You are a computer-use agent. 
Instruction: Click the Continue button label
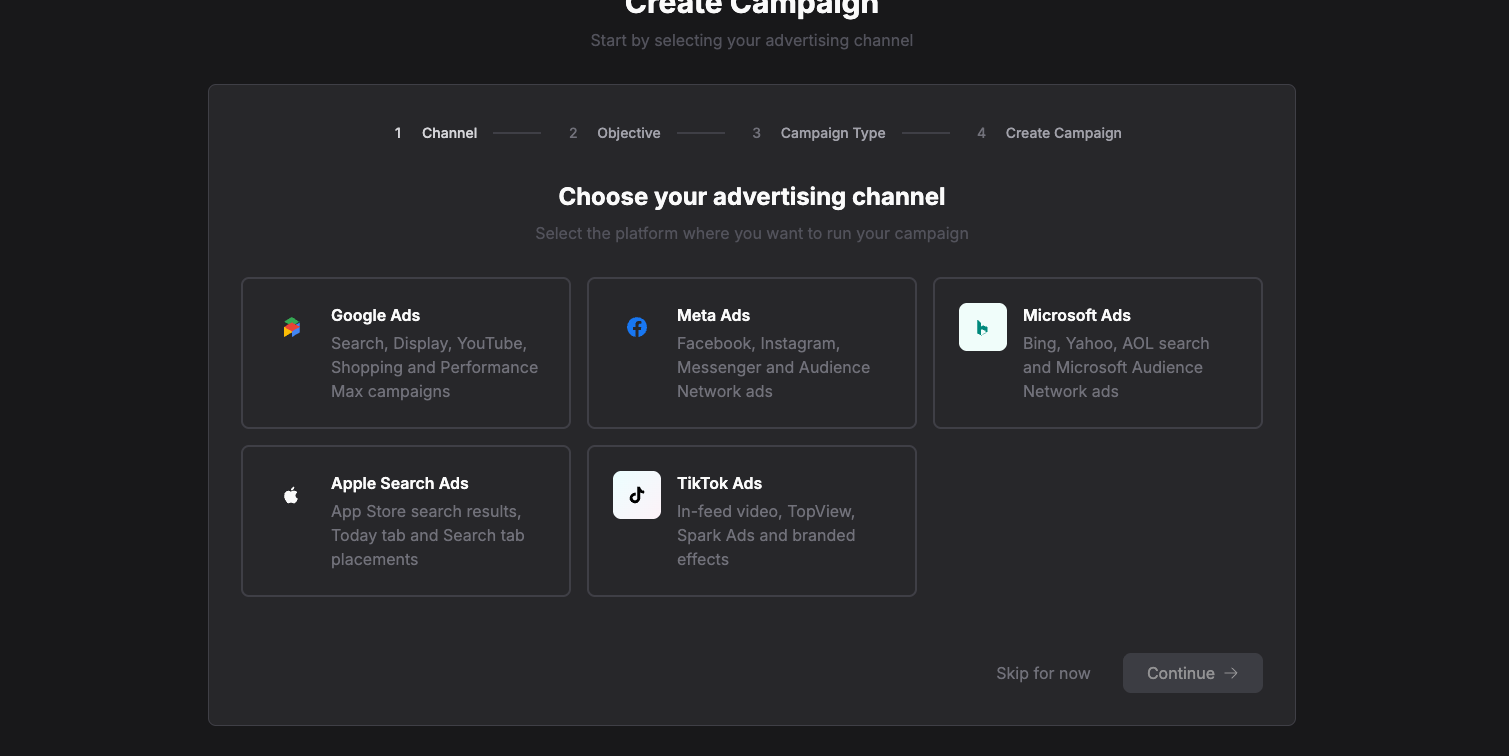click(x=1180, y=673)
